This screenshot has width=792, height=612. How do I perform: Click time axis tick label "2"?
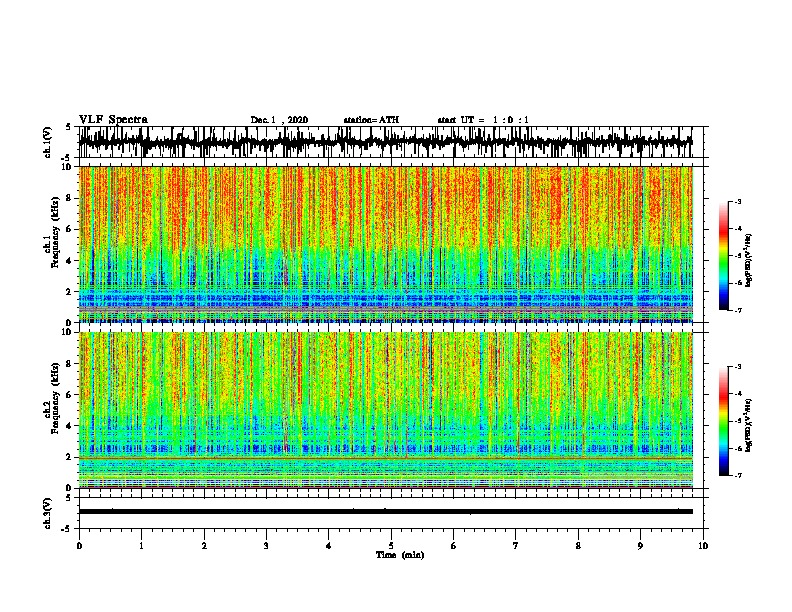(204, 545)
